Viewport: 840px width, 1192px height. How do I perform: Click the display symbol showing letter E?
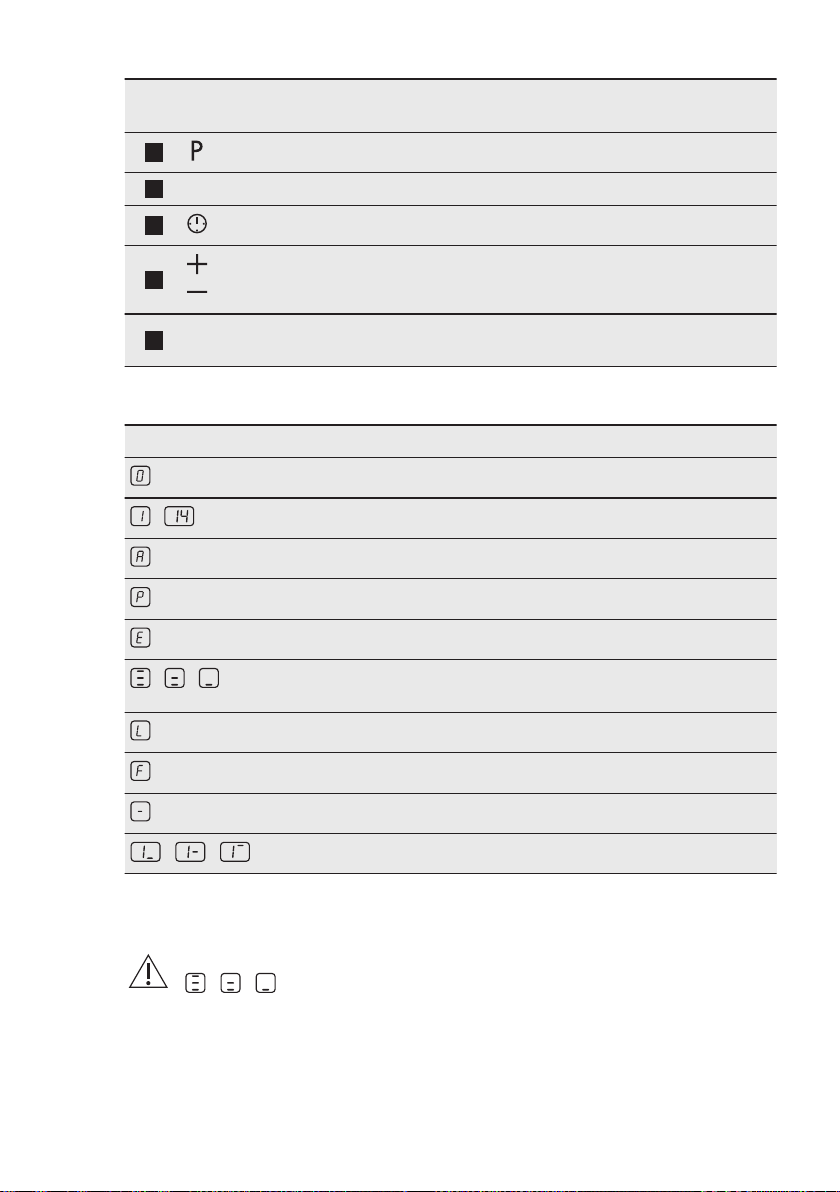click(141, 638)
